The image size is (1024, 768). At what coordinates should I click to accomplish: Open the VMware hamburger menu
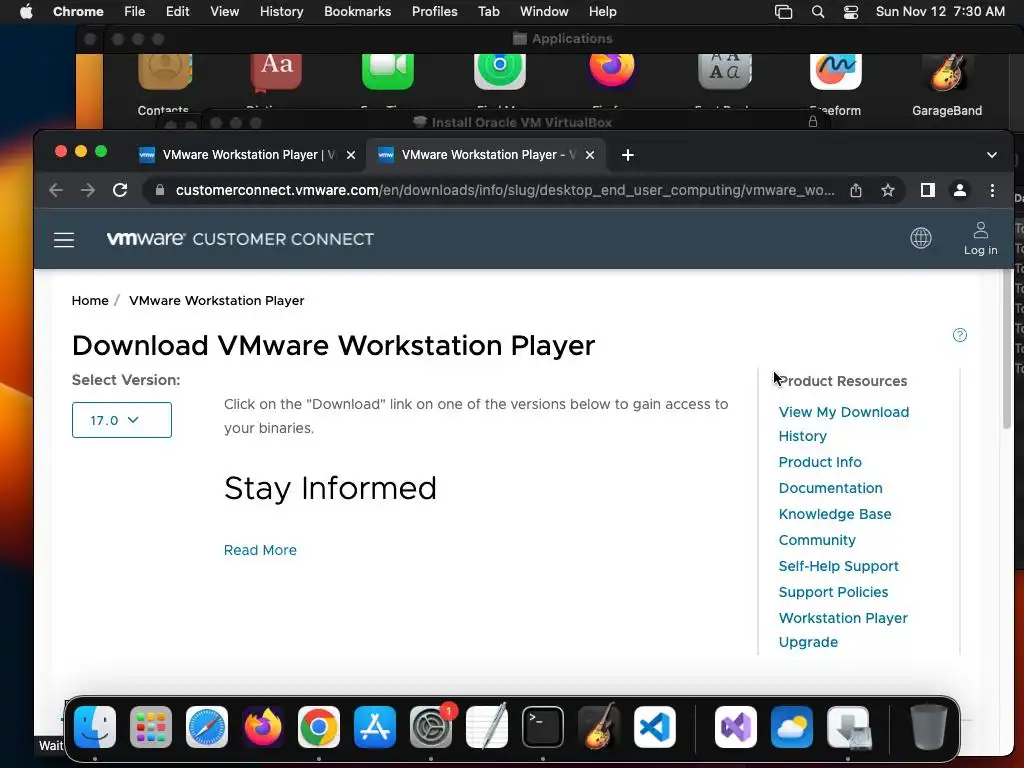point(64,240)
